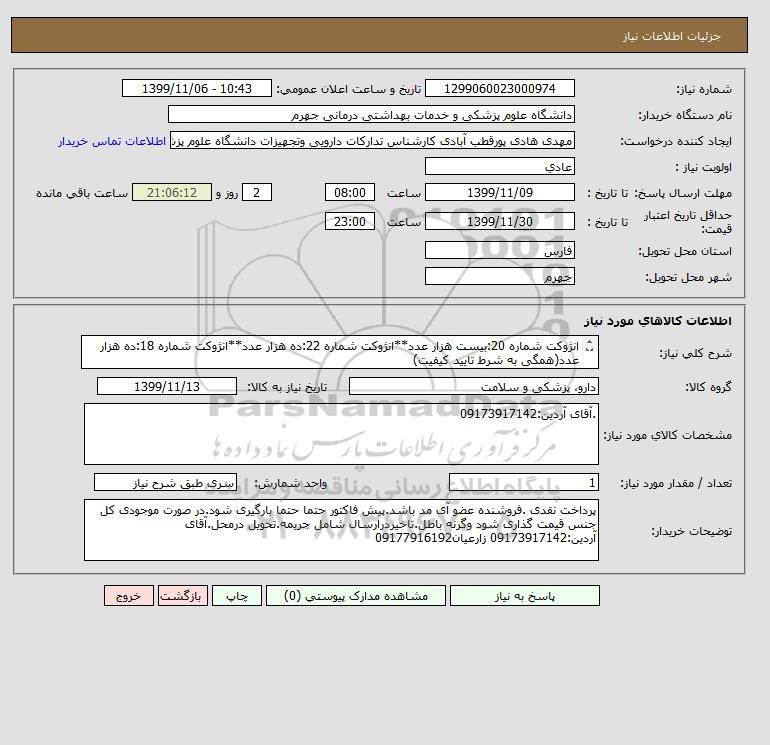Select the need number field 1299060023000974
This screenshot has width=770, height=745.
[499, 89]
